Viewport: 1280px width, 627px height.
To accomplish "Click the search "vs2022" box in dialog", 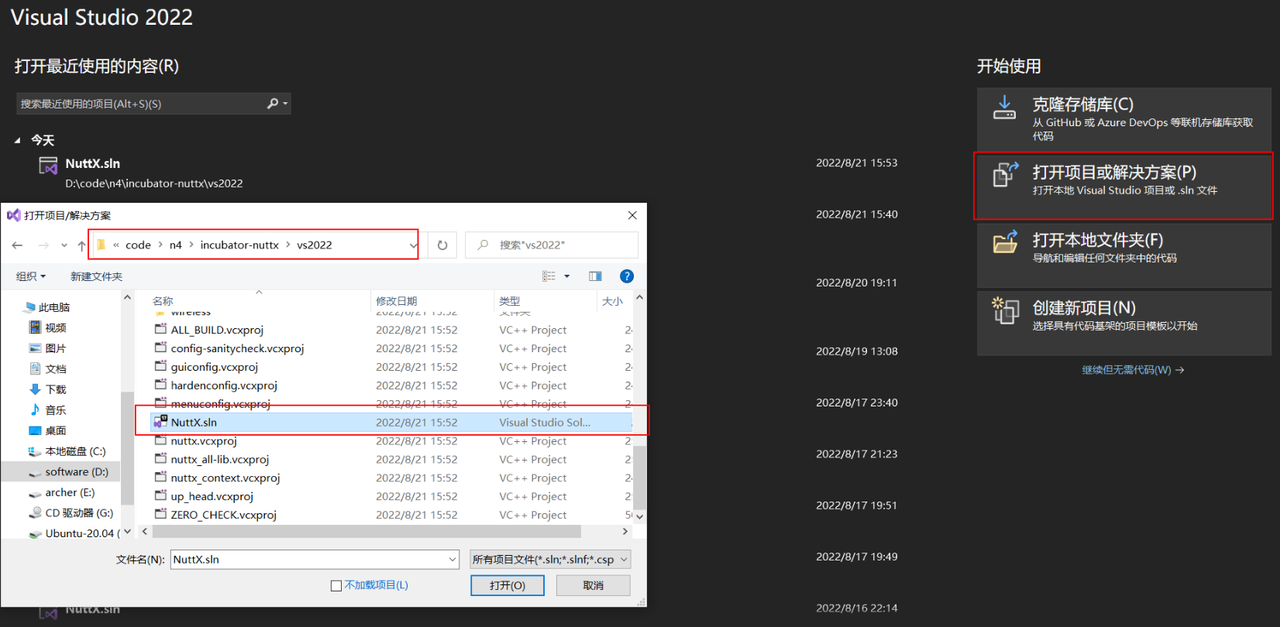I will click(552, 245).
